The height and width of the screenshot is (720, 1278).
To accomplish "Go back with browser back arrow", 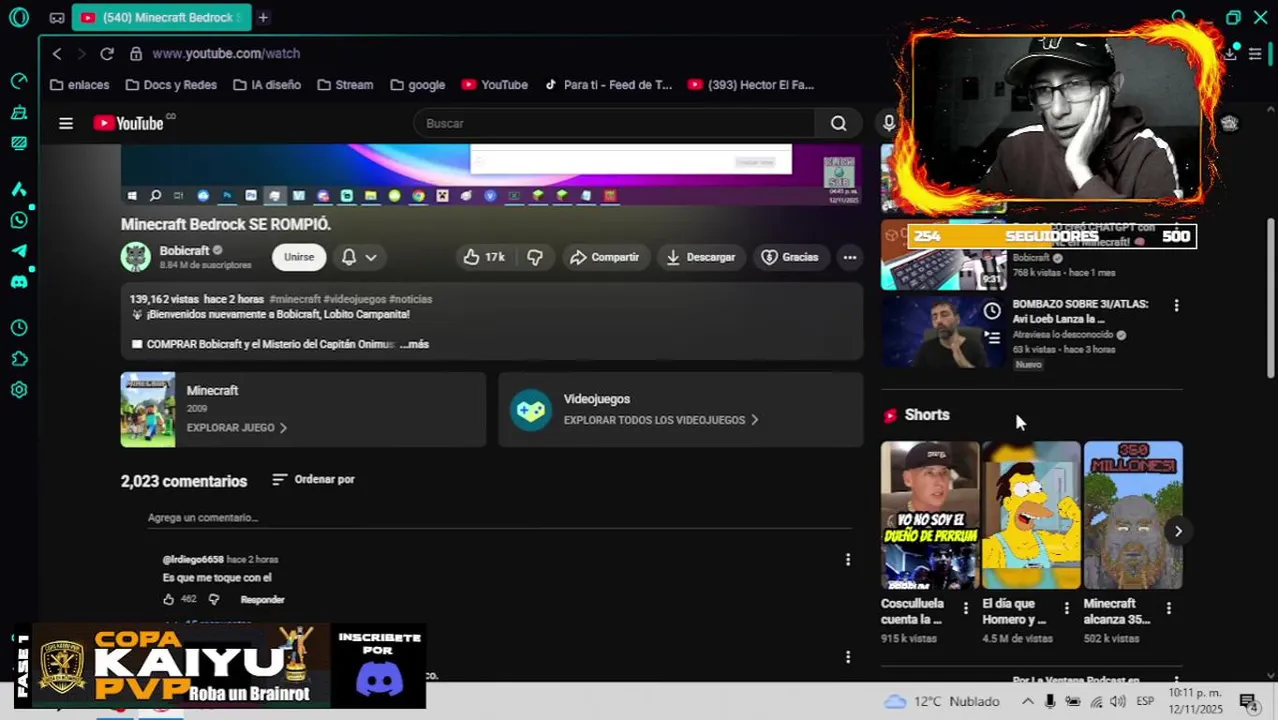I will coord(57,53).
